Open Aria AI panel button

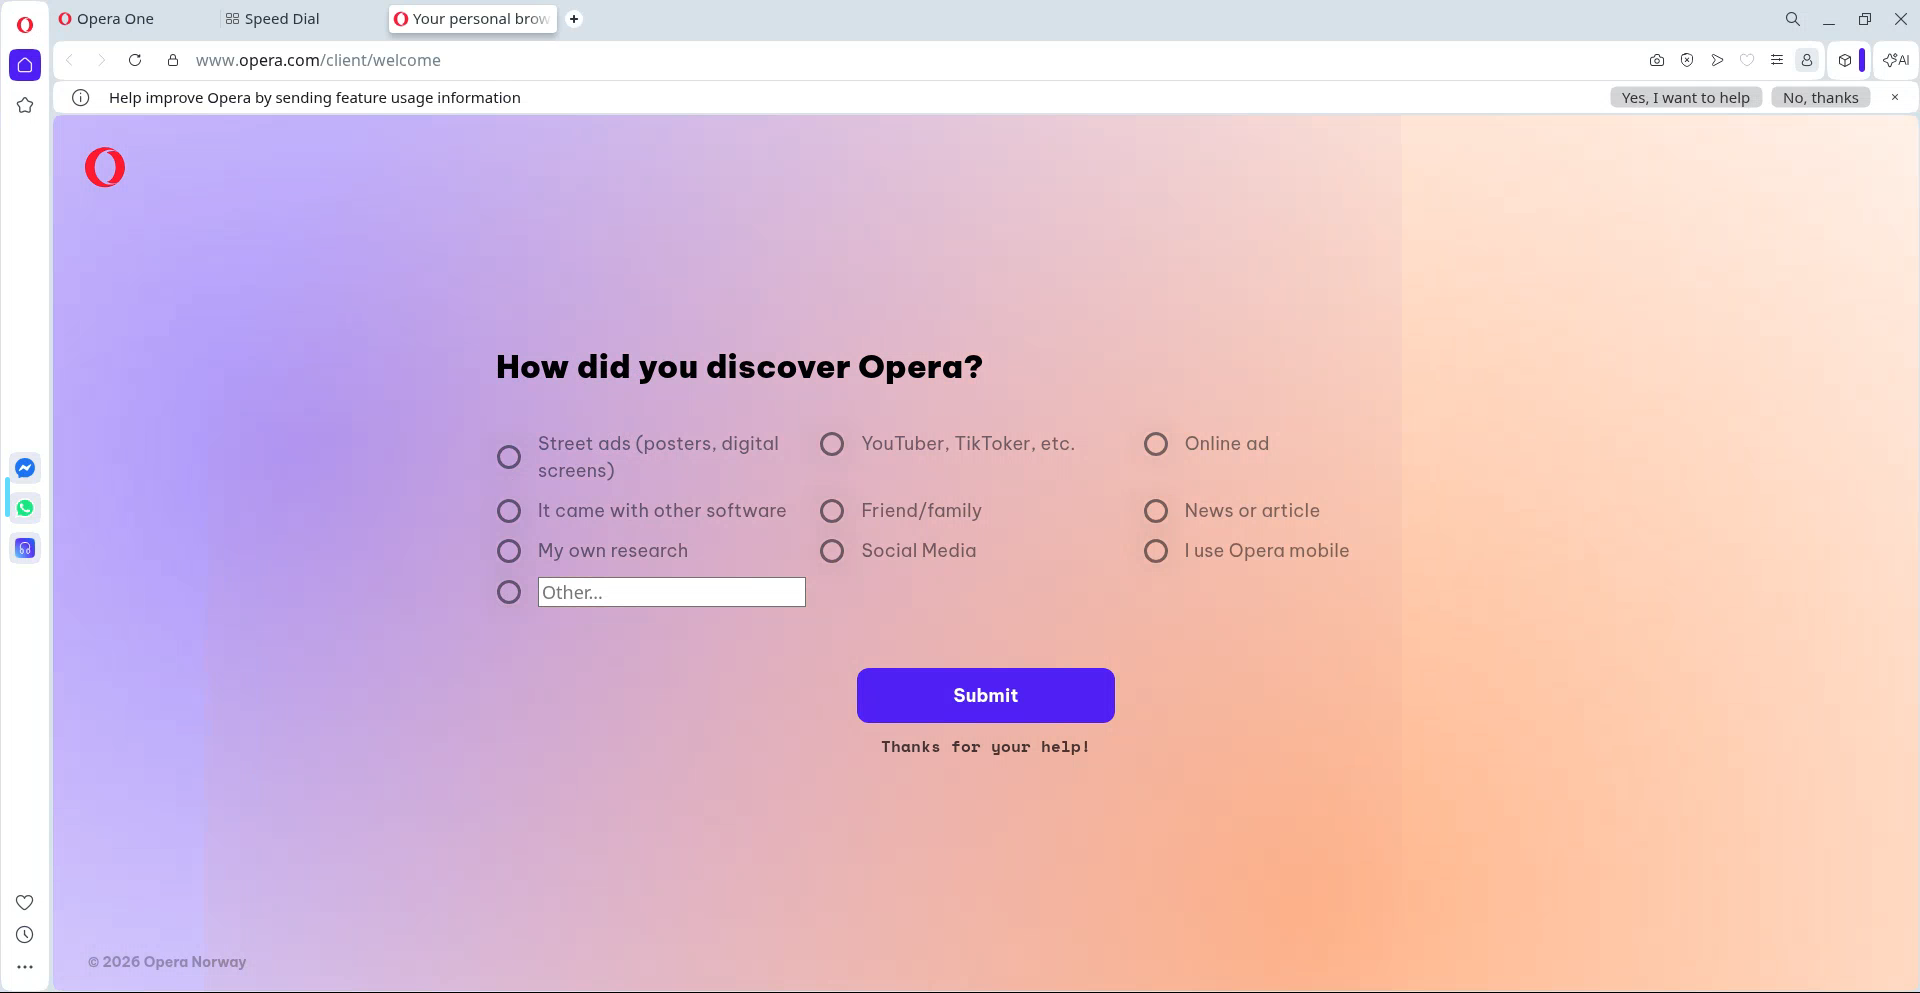click(1895, 60)
